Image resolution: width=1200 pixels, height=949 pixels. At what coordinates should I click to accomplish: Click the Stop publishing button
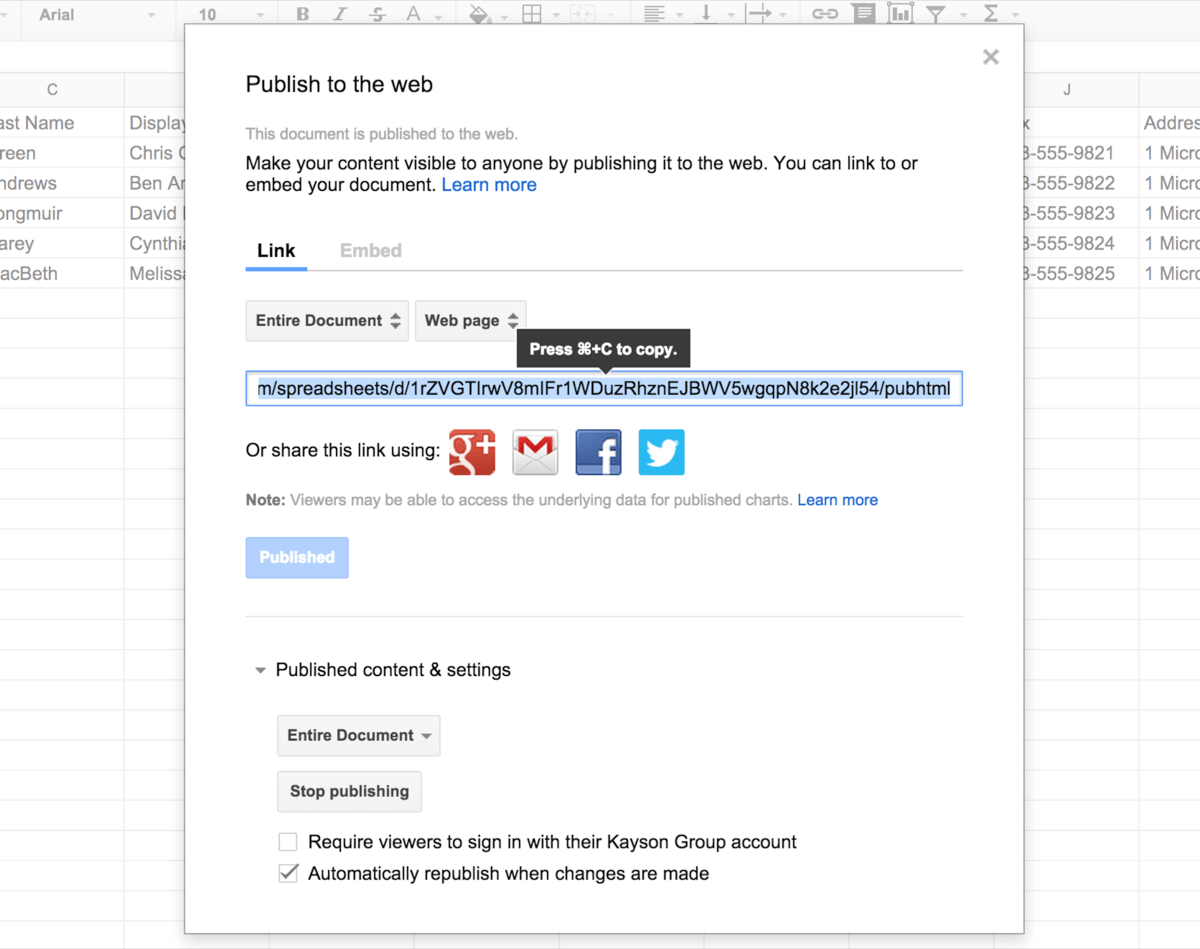349,791
